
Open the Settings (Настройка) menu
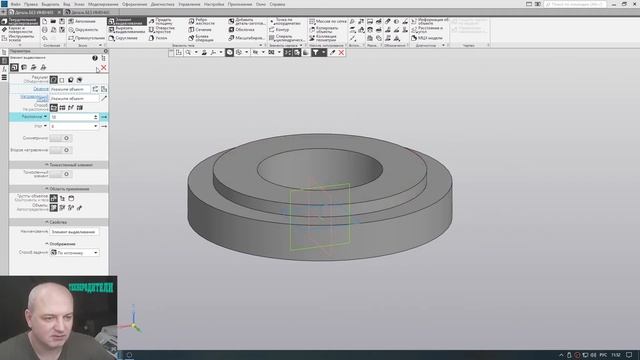coord(214,4)
